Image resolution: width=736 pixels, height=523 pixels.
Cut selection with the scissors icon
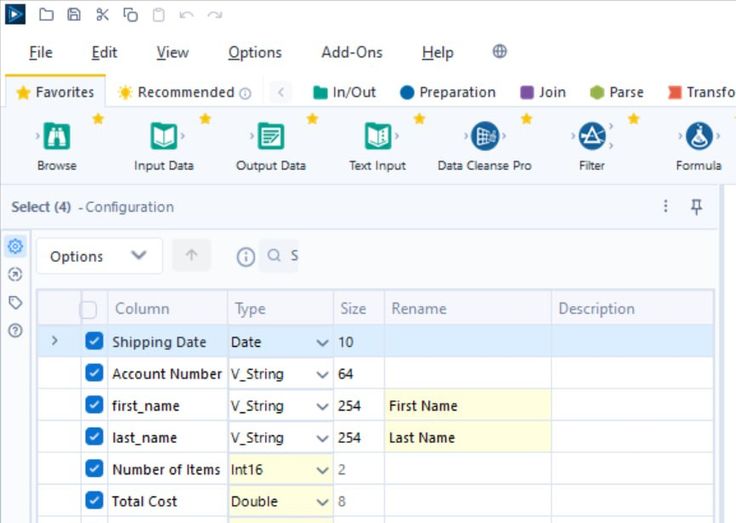[x=102, y=15]
